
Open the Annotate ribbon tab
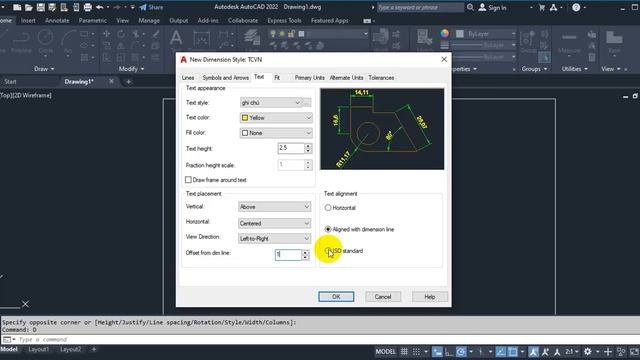tap(57, 20)
